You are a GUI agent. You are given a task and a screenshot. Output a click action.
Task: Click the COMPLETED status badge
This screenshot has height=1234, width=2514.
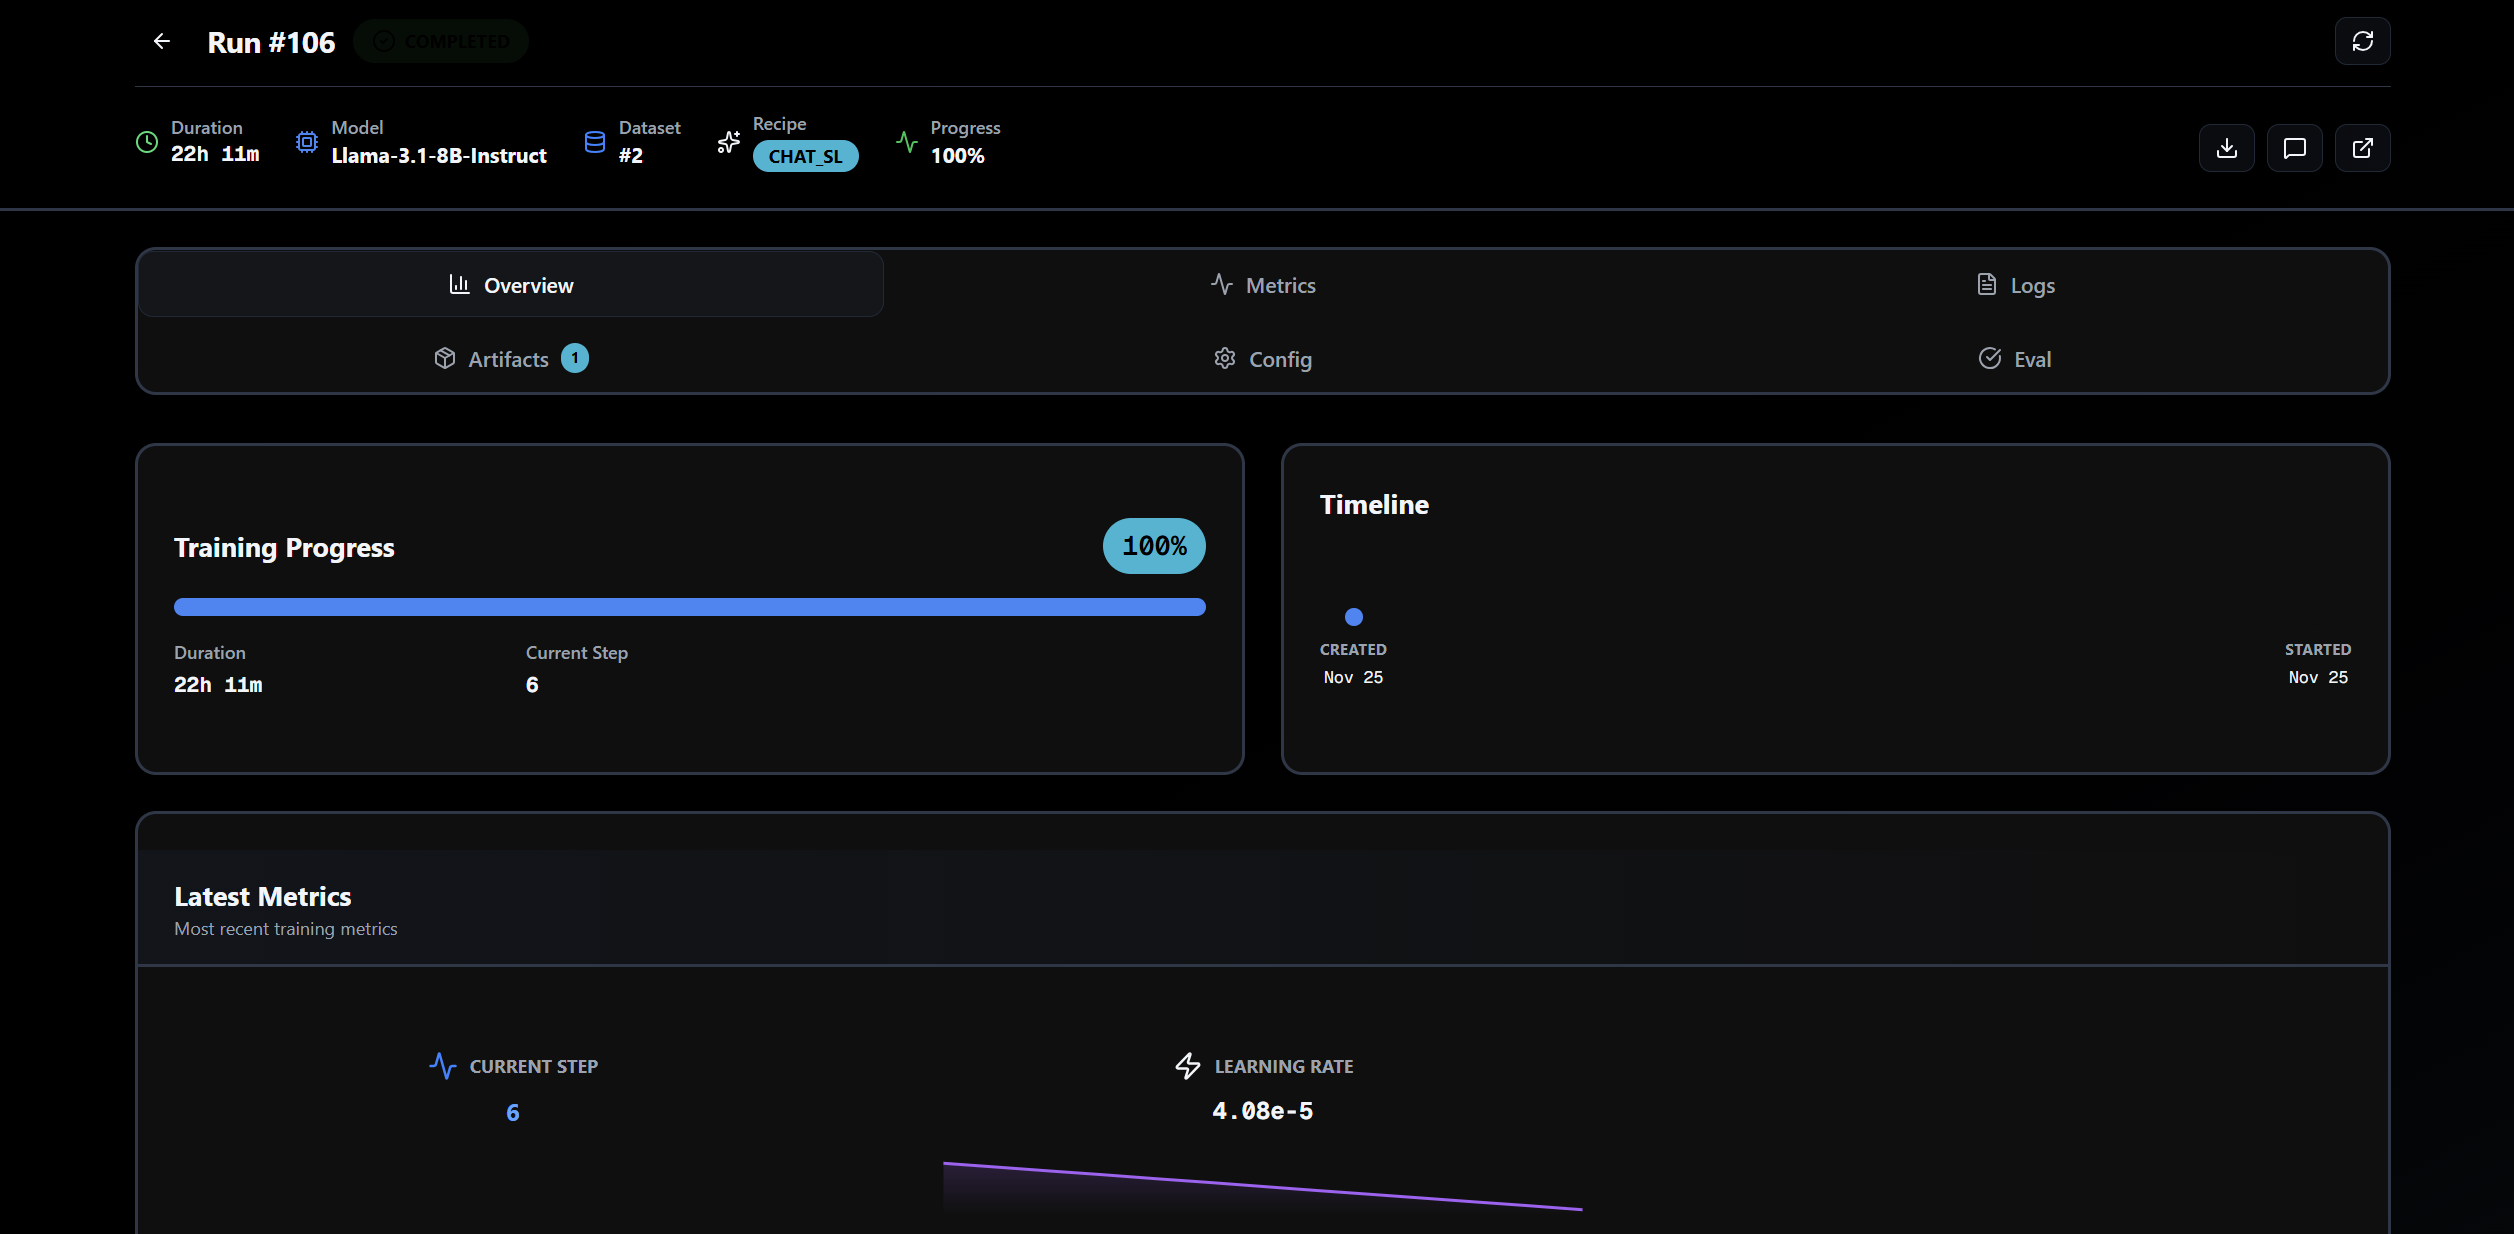[x=441, y=41]
